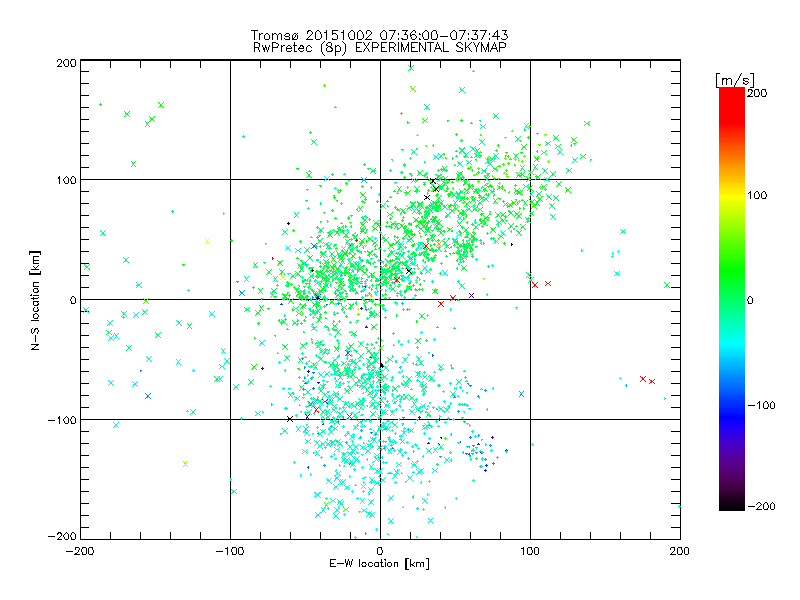This screenshot has height=600, width=800.
Task: Click the colorbar label '200'
Action: tap(757, 93)
